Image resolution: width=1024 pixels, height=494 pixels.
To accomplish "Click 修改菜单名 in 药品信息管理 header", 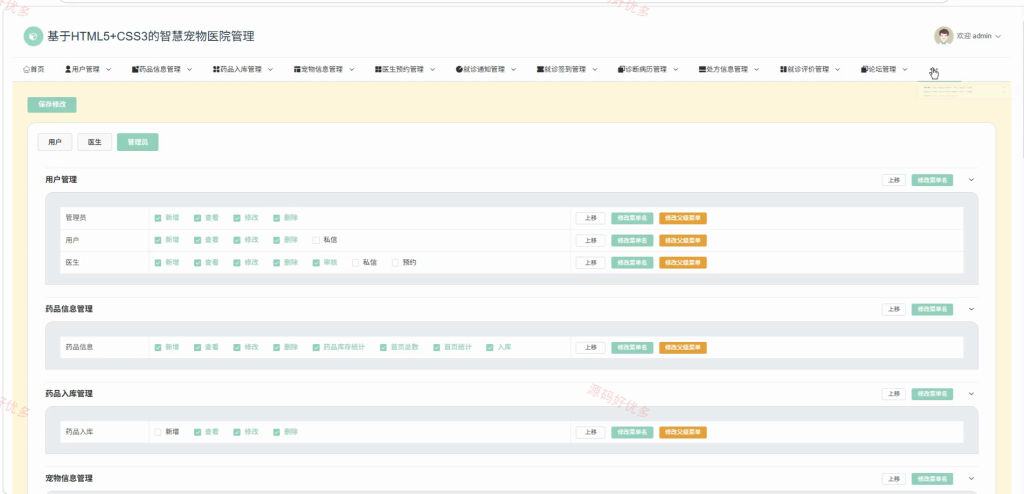I will [x=932, y=309].
